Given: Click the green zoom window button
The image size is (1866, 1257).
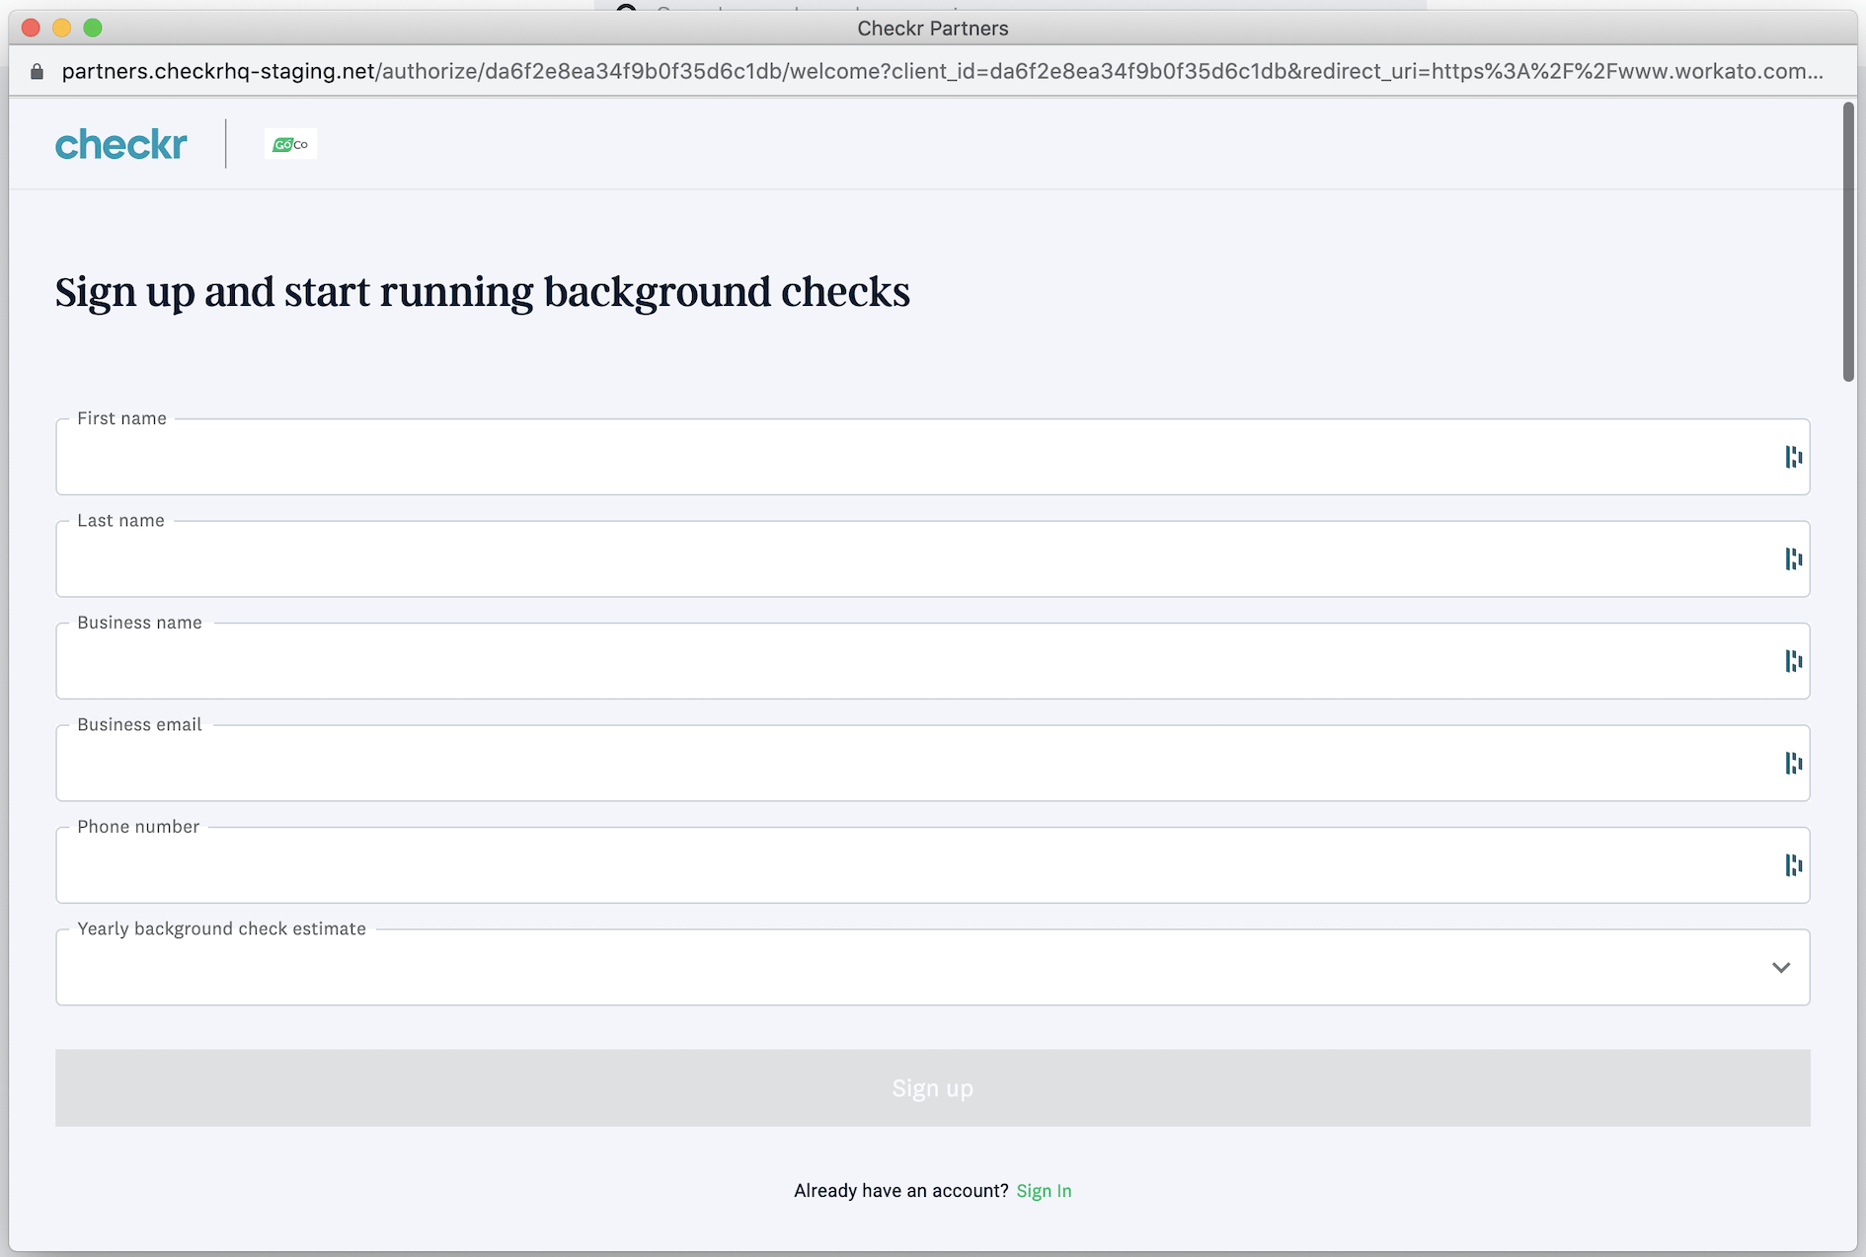Looking at the screenshot, I should (x=92, y=28).
